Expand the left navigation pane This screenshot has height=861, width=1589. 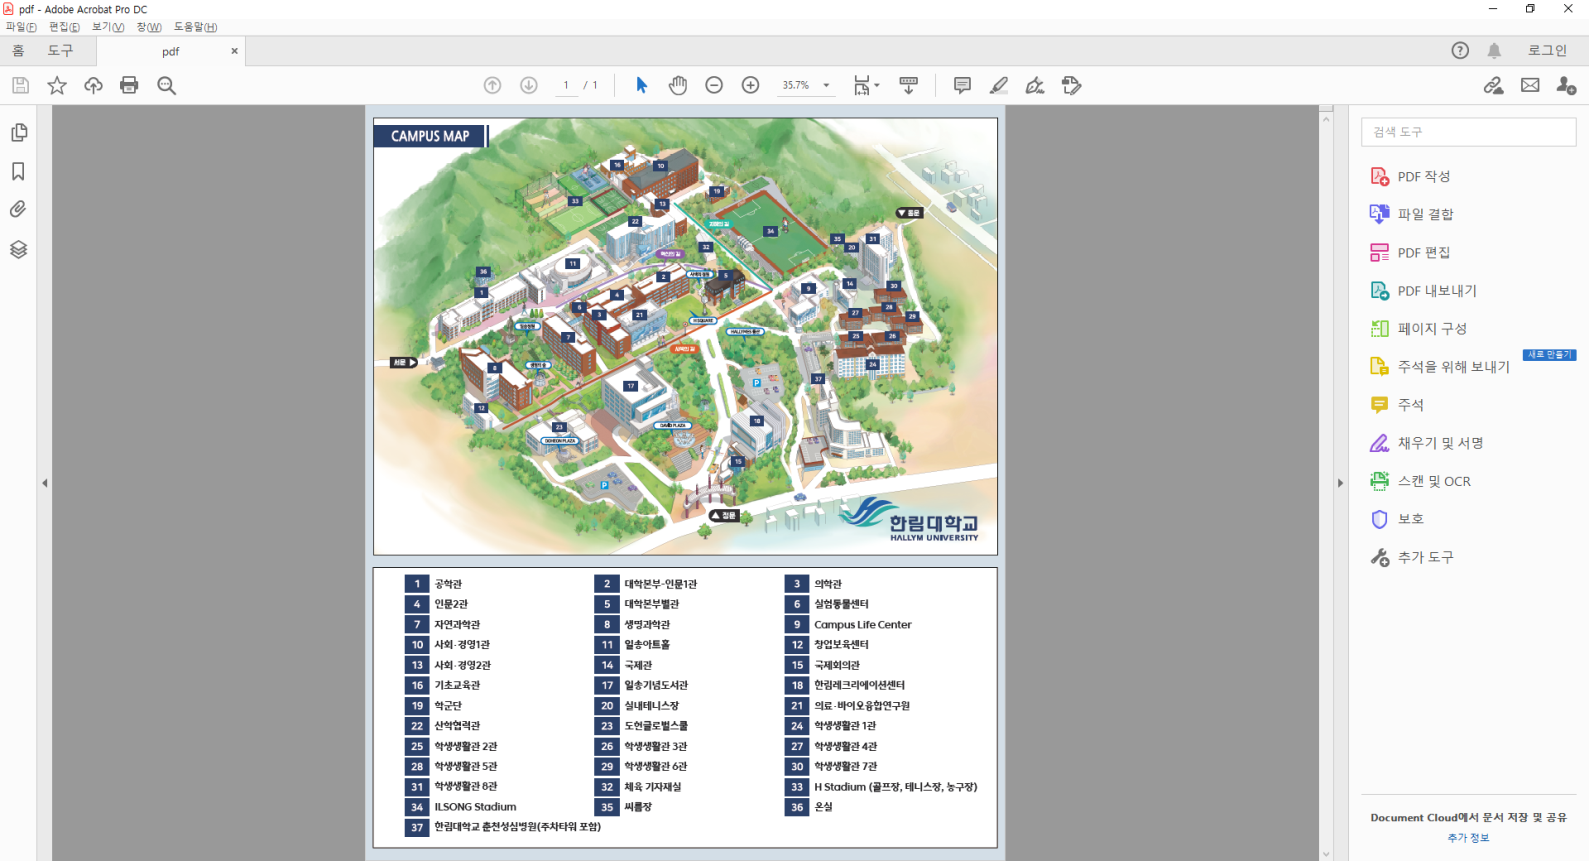coord(45,483)
